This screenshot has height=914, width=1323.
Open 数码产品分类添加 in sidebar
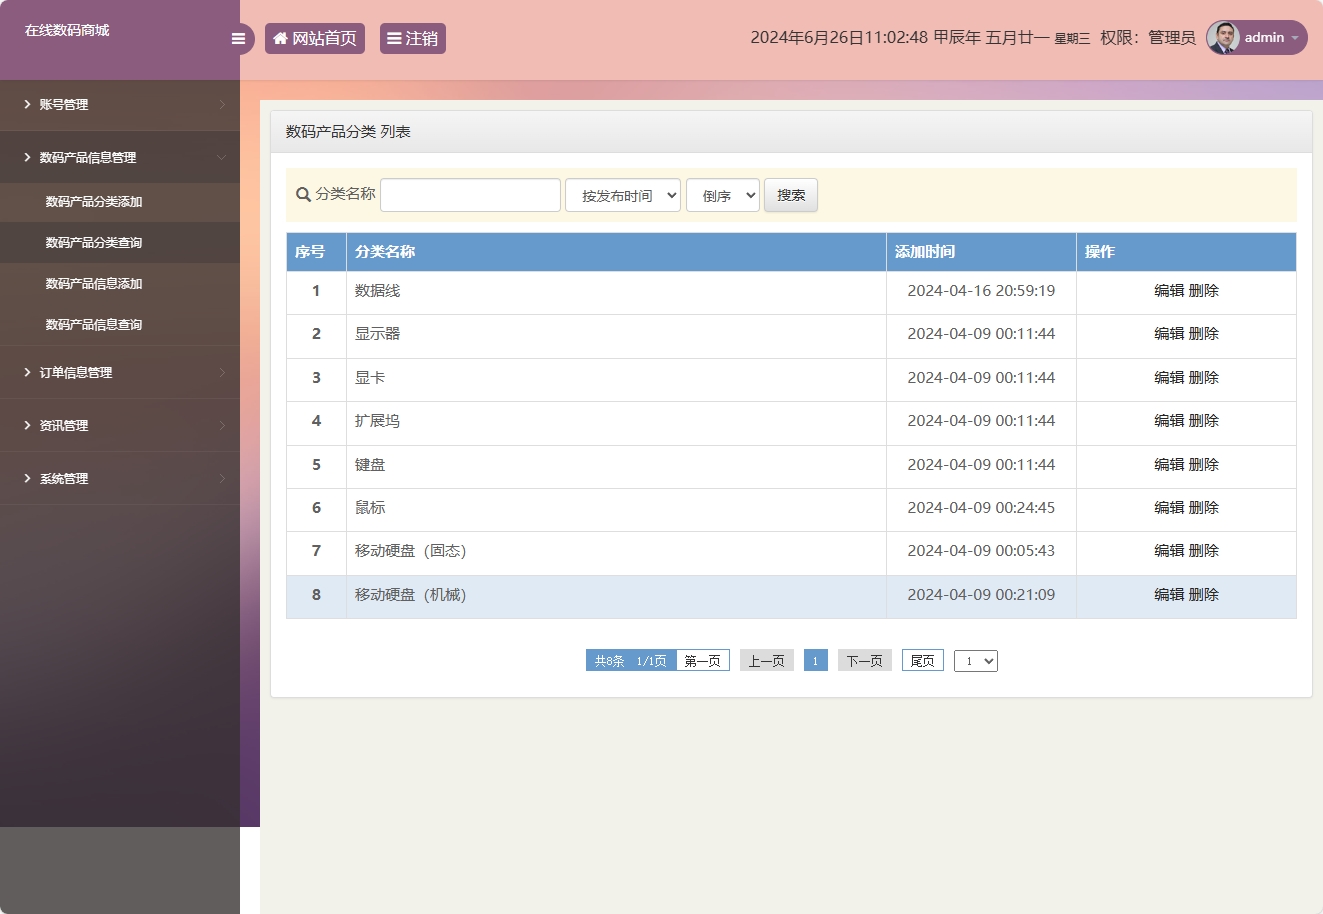[94, 202]
